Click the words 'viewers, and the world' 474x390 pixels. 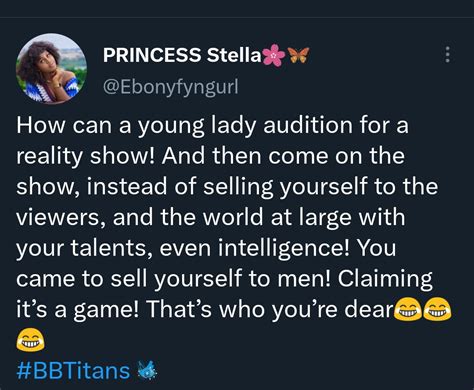[139, 217]
